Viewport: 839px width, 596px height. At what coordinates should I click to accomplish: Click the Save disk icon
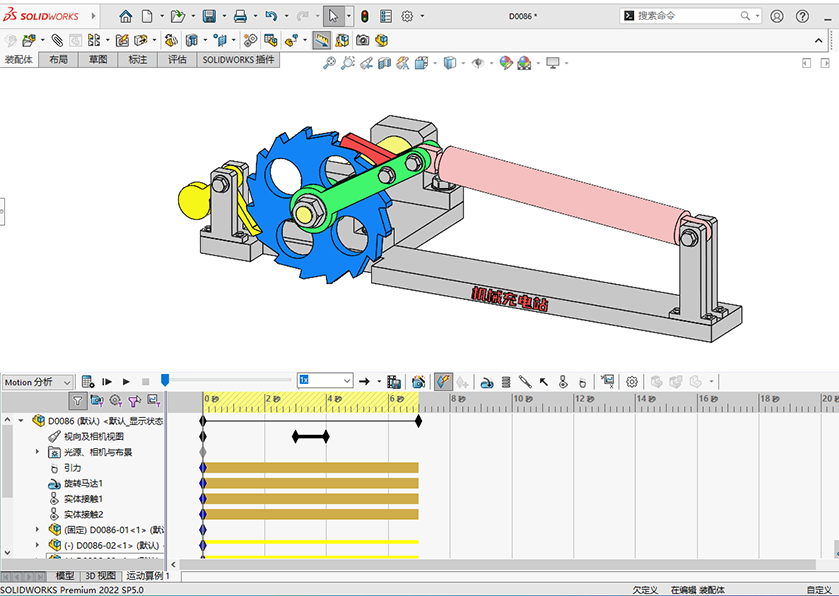pyautogui.click(x=209, y=16)
